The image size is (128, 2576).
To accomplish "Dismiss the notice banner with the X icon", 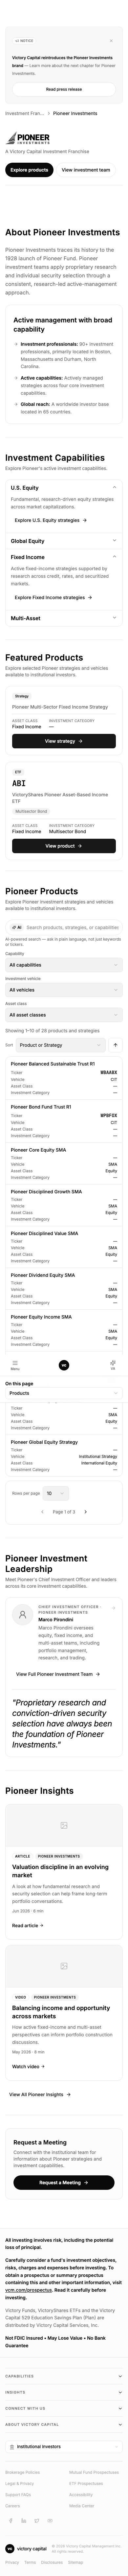I will click(111, 41).
